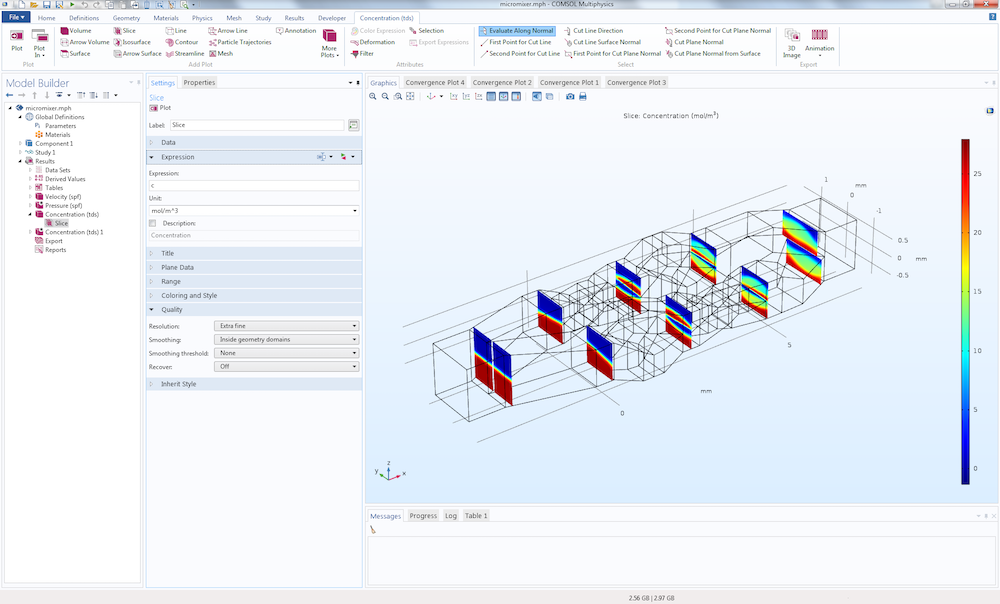
Task: Switch to the Convergence Plot 2 tab
Action: [x=502, y=82]
